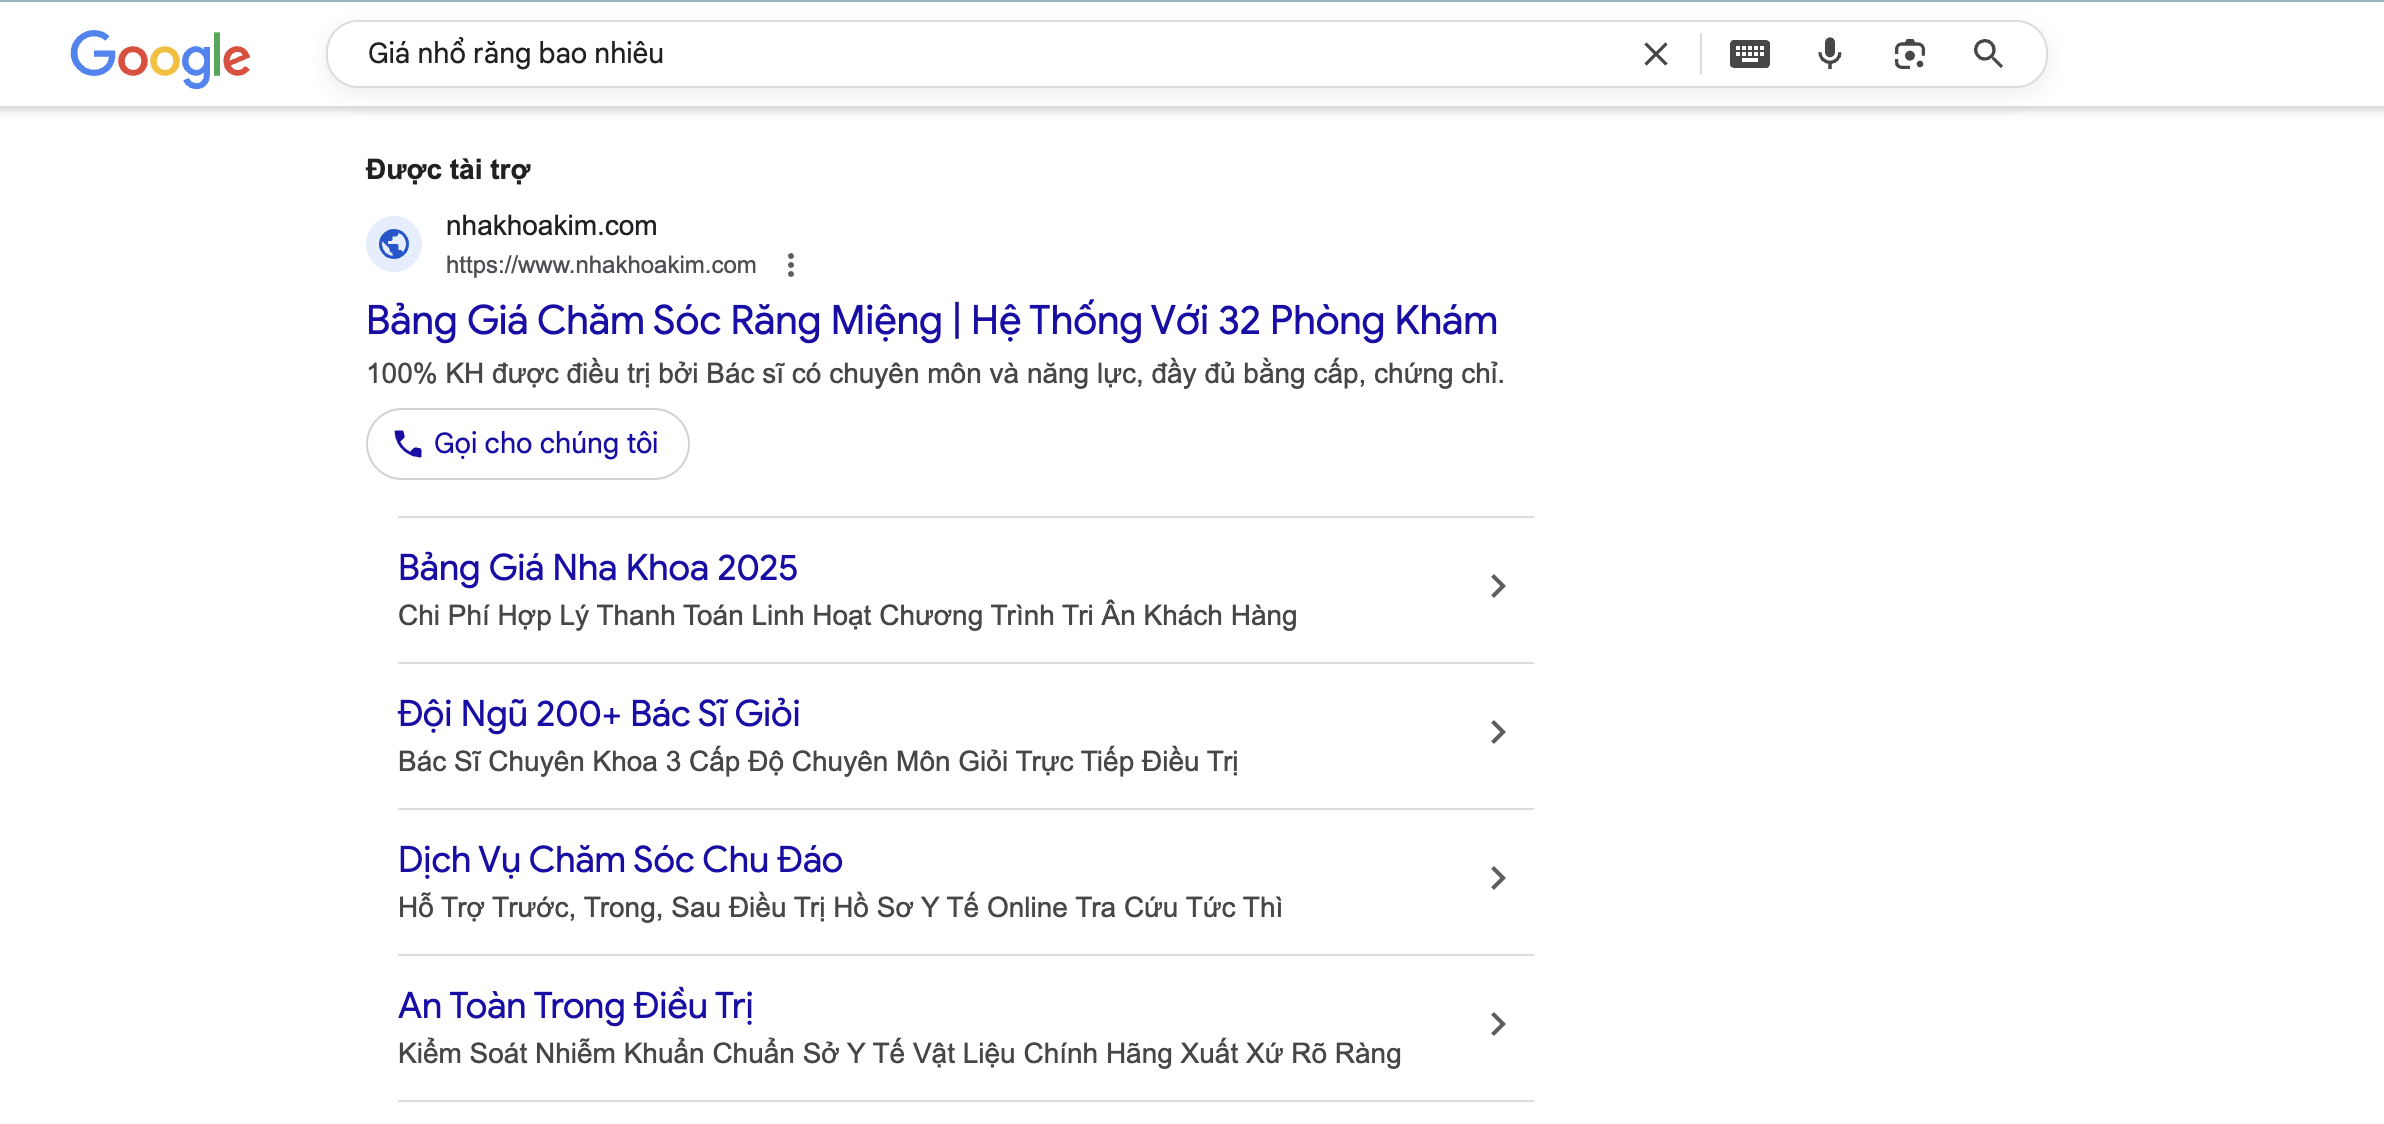Open the Dịch Vụ Chăm Sóc Chu Đáo sitelink
Screen dimensions: 2384x1124
[x=620, y=860]
